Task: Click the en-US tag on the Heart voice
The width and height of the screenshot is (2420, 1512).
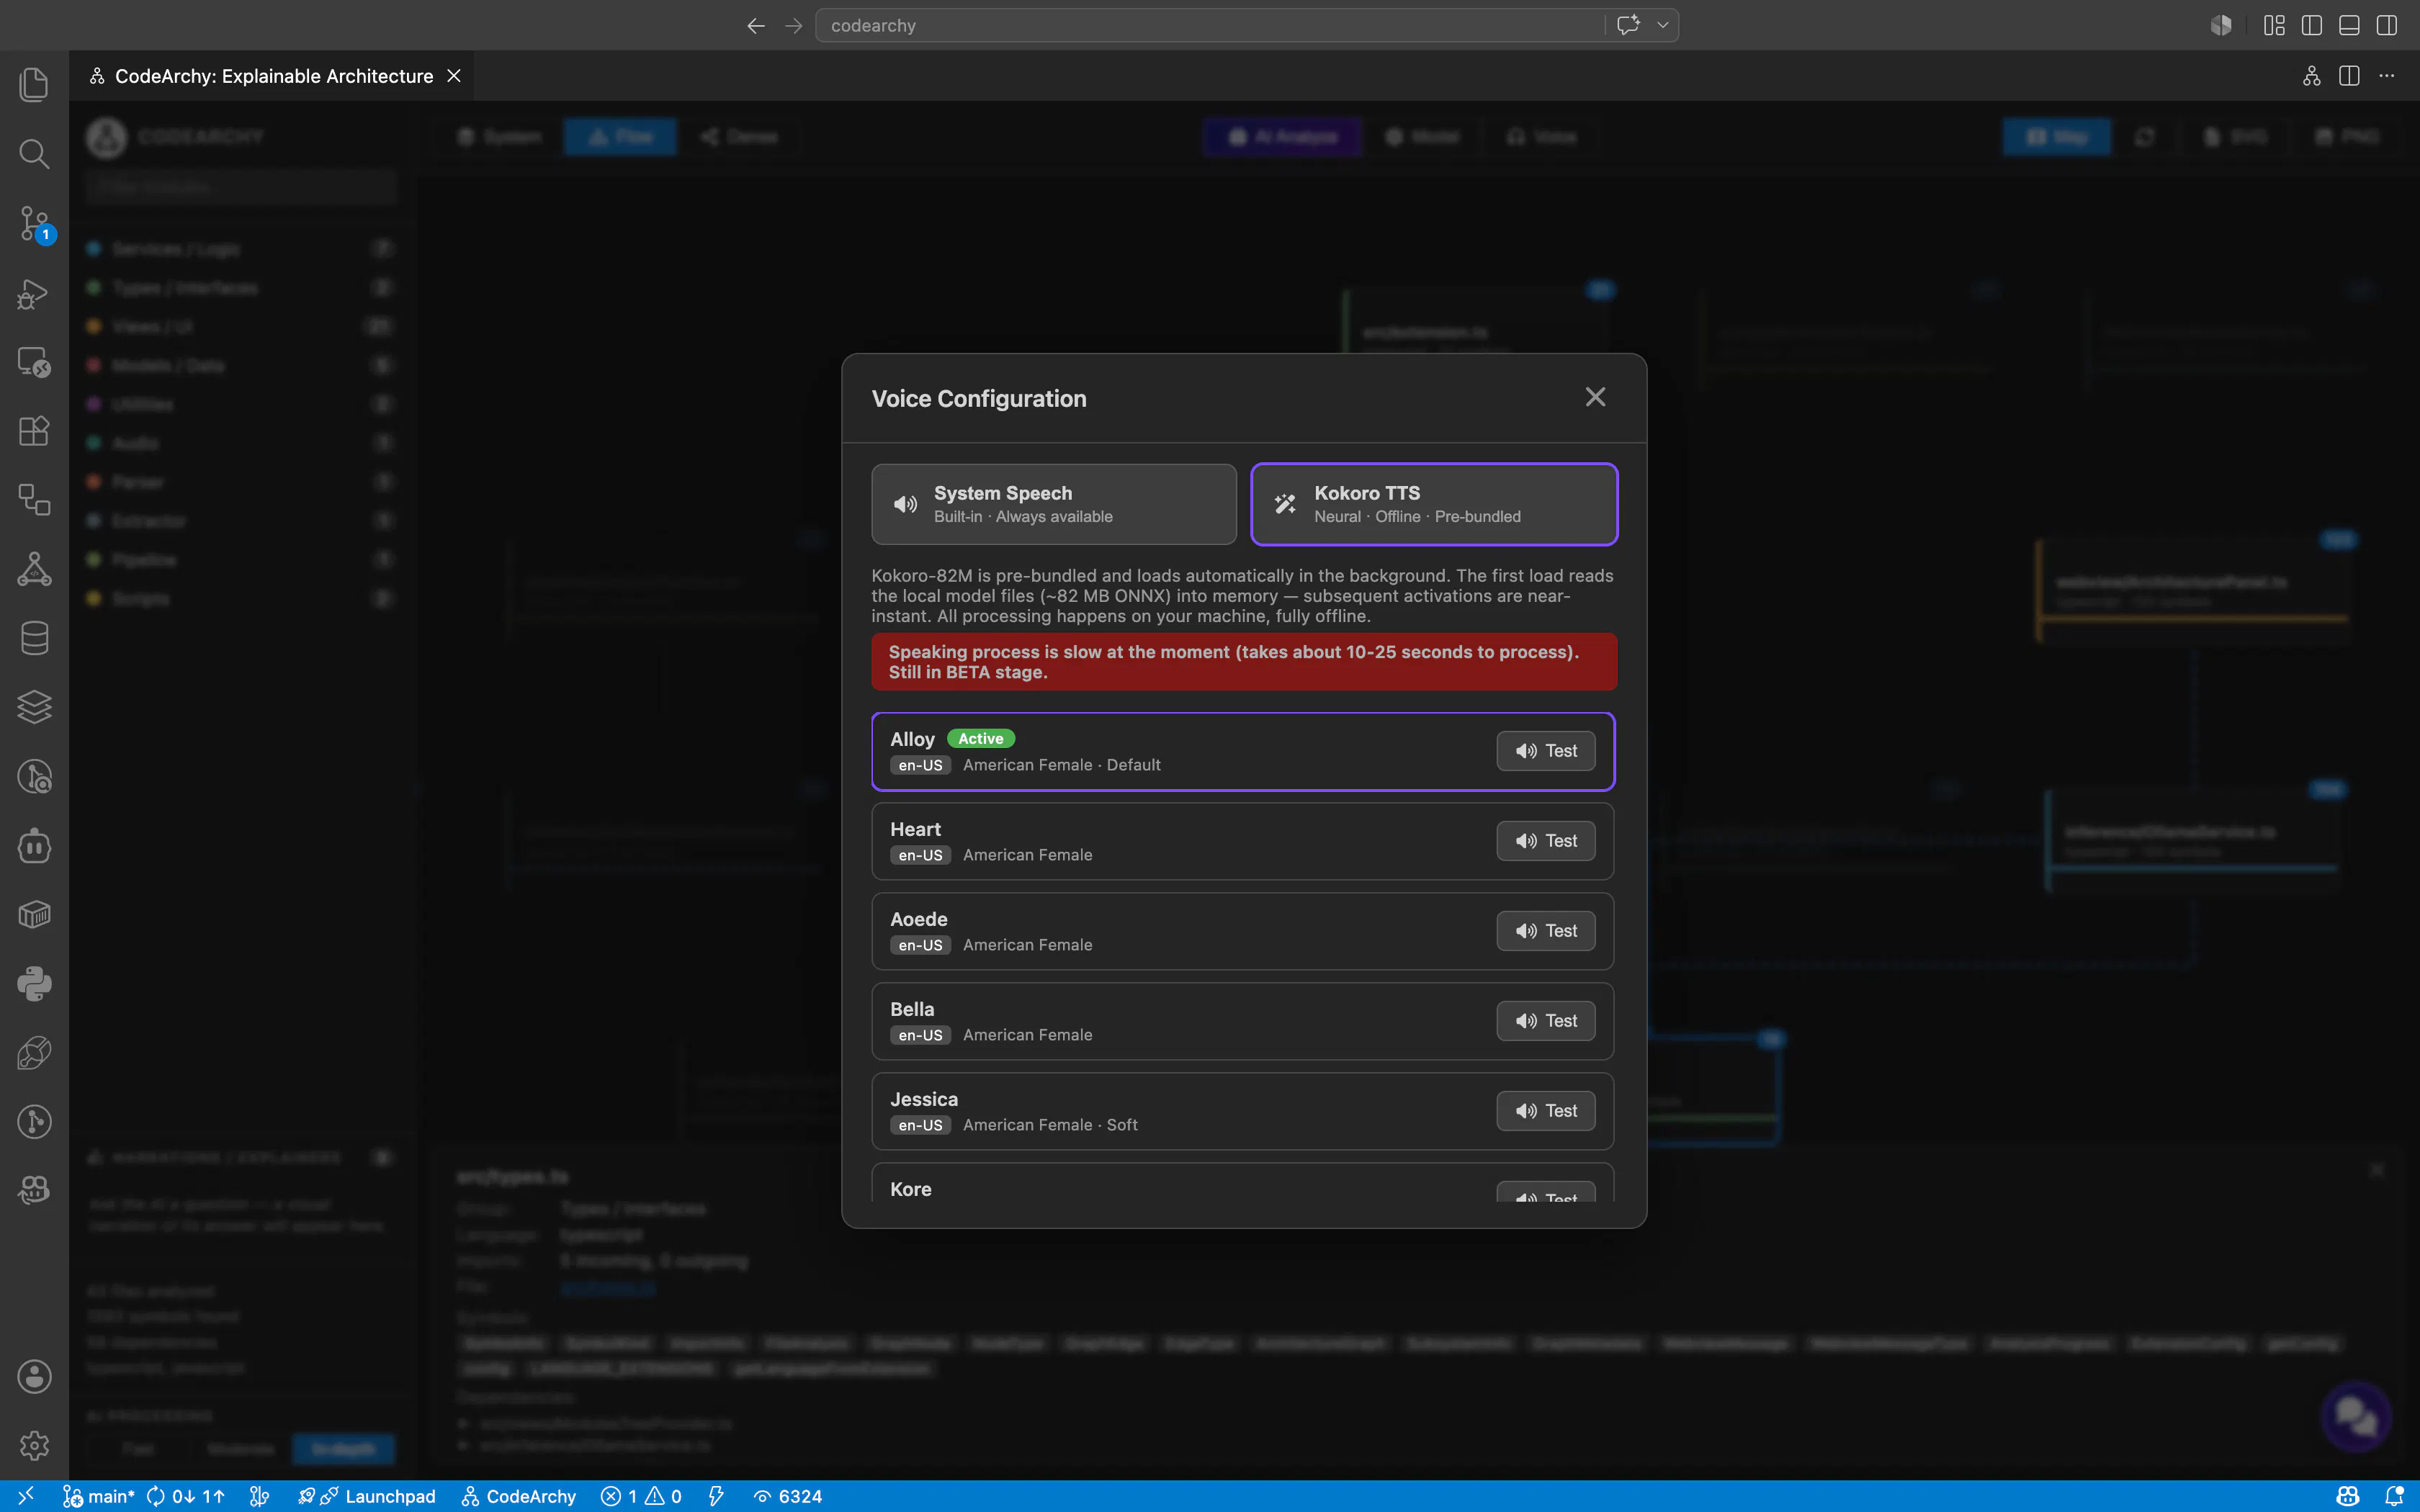Action: coord(920,855)
